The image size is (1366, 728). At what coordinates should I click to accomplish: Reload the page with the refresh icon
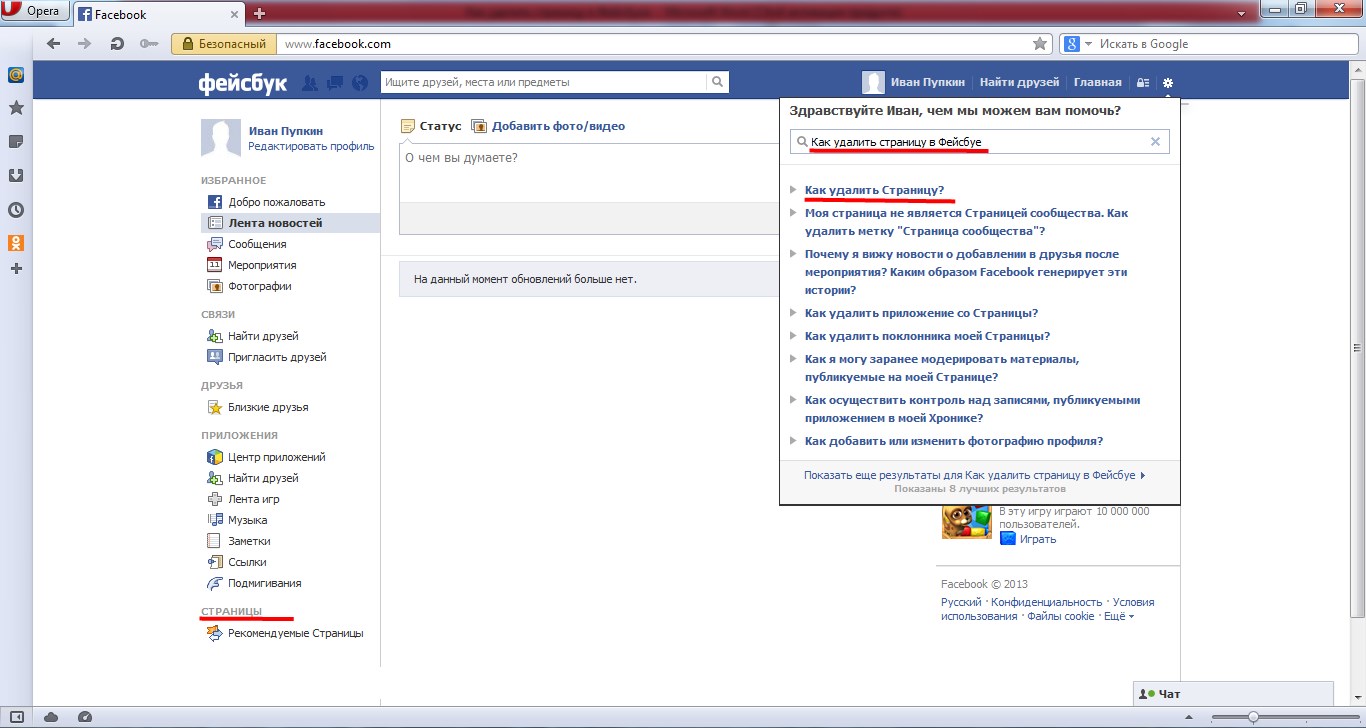click(117, 44)
